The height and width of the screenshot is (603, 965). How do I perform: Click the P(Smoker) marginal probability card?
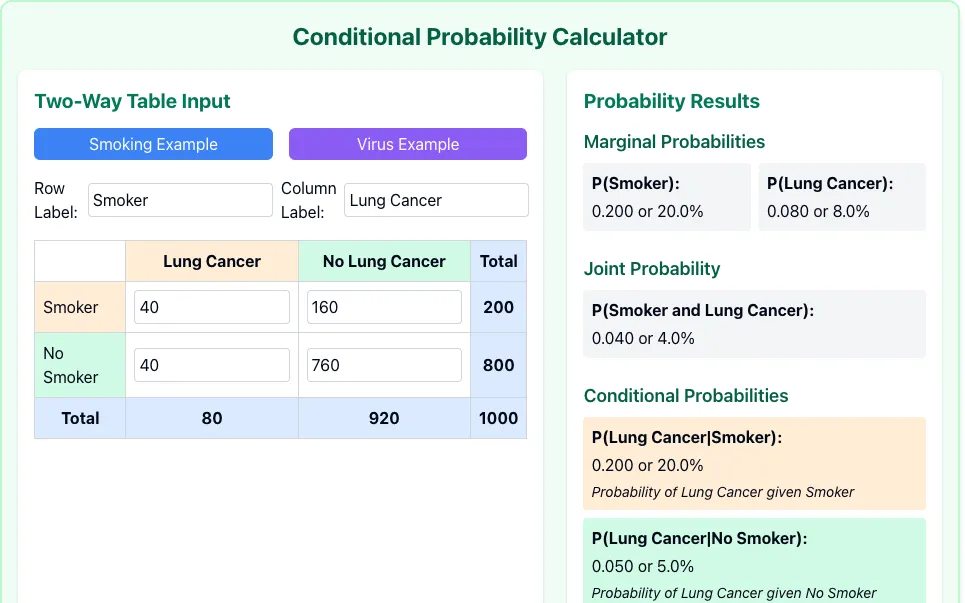(x=667, y=197)
